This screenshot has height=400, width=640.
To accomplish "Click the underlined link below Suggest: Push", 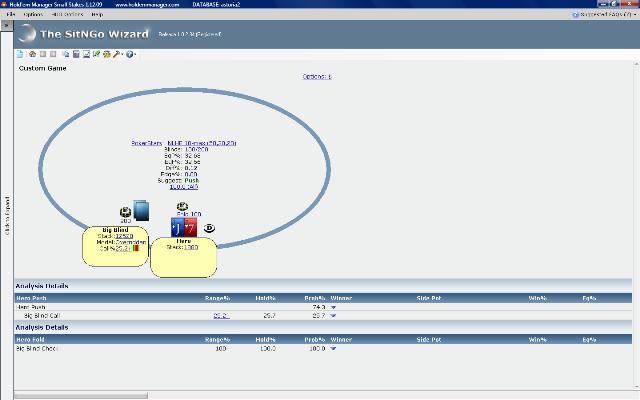I will tap(184, 187).
